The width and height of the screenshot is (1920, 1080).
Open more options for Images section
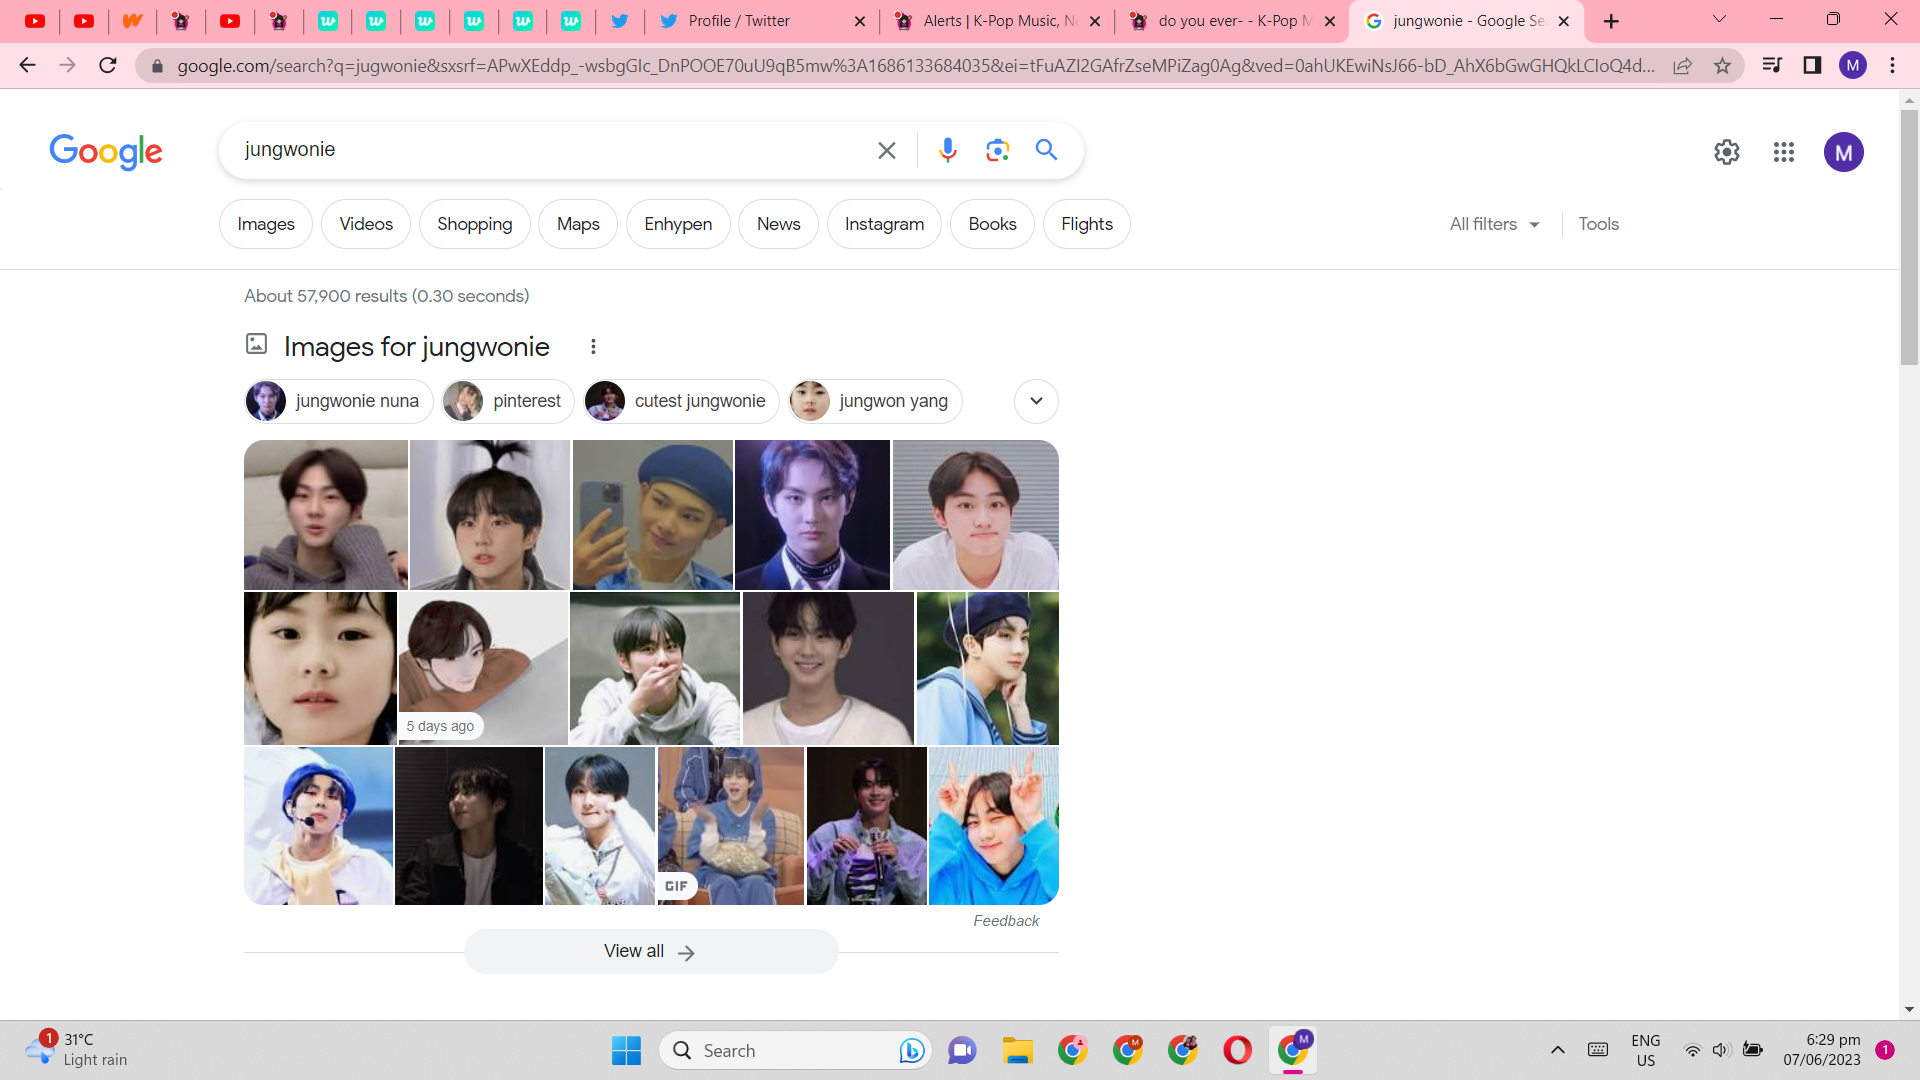coord(593,346)
